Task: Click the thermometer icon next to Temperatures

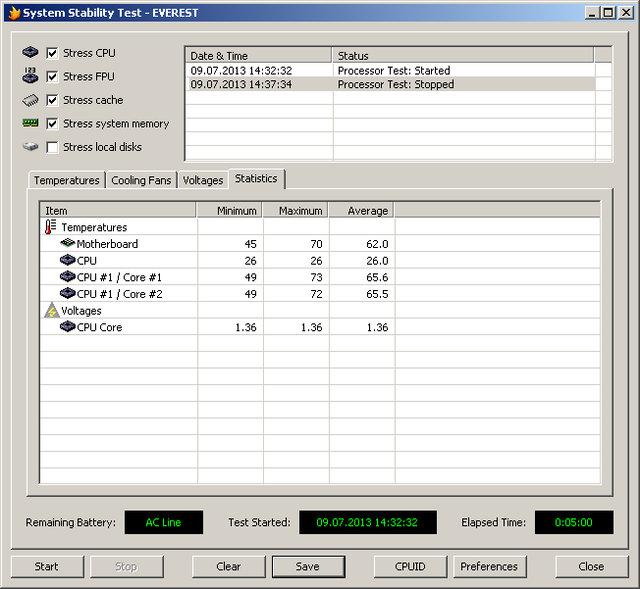Action: [x=51, y=227]
